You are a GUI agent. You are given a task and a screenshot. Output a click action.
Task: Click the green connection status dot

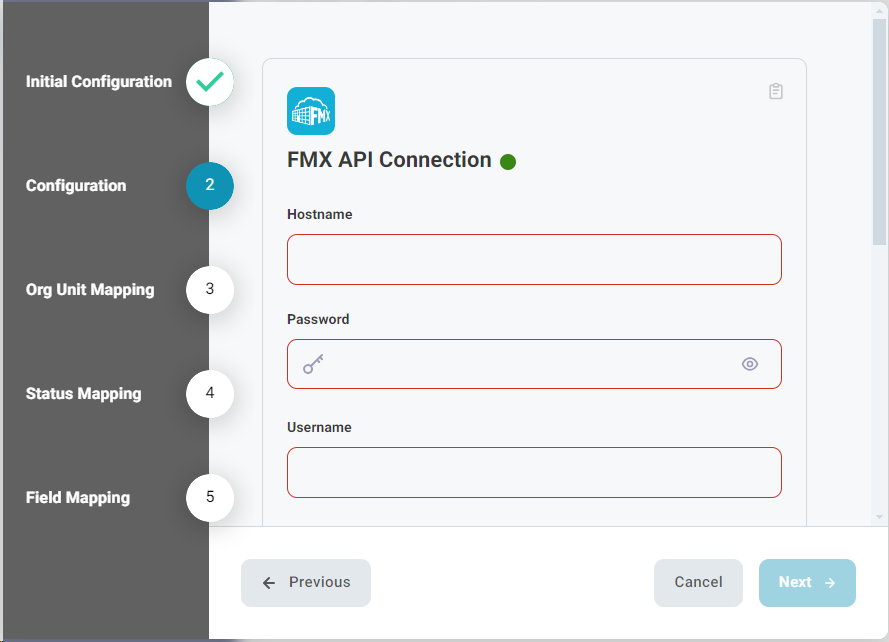508,162
